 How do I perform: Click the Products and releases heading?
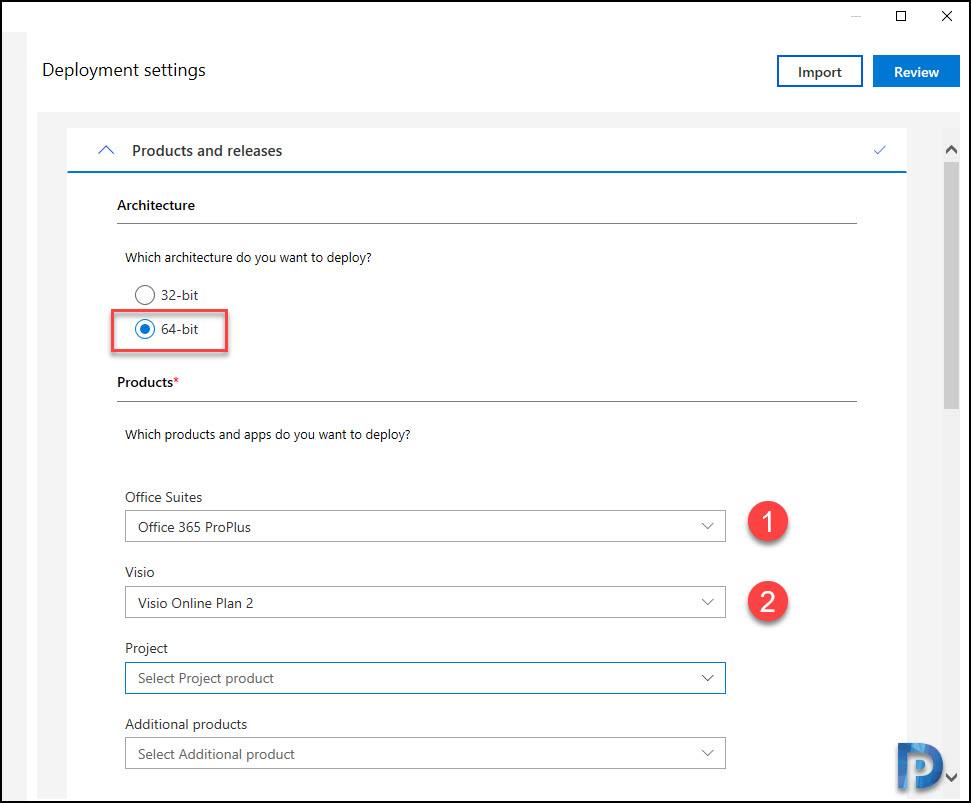tap(207, 150)
